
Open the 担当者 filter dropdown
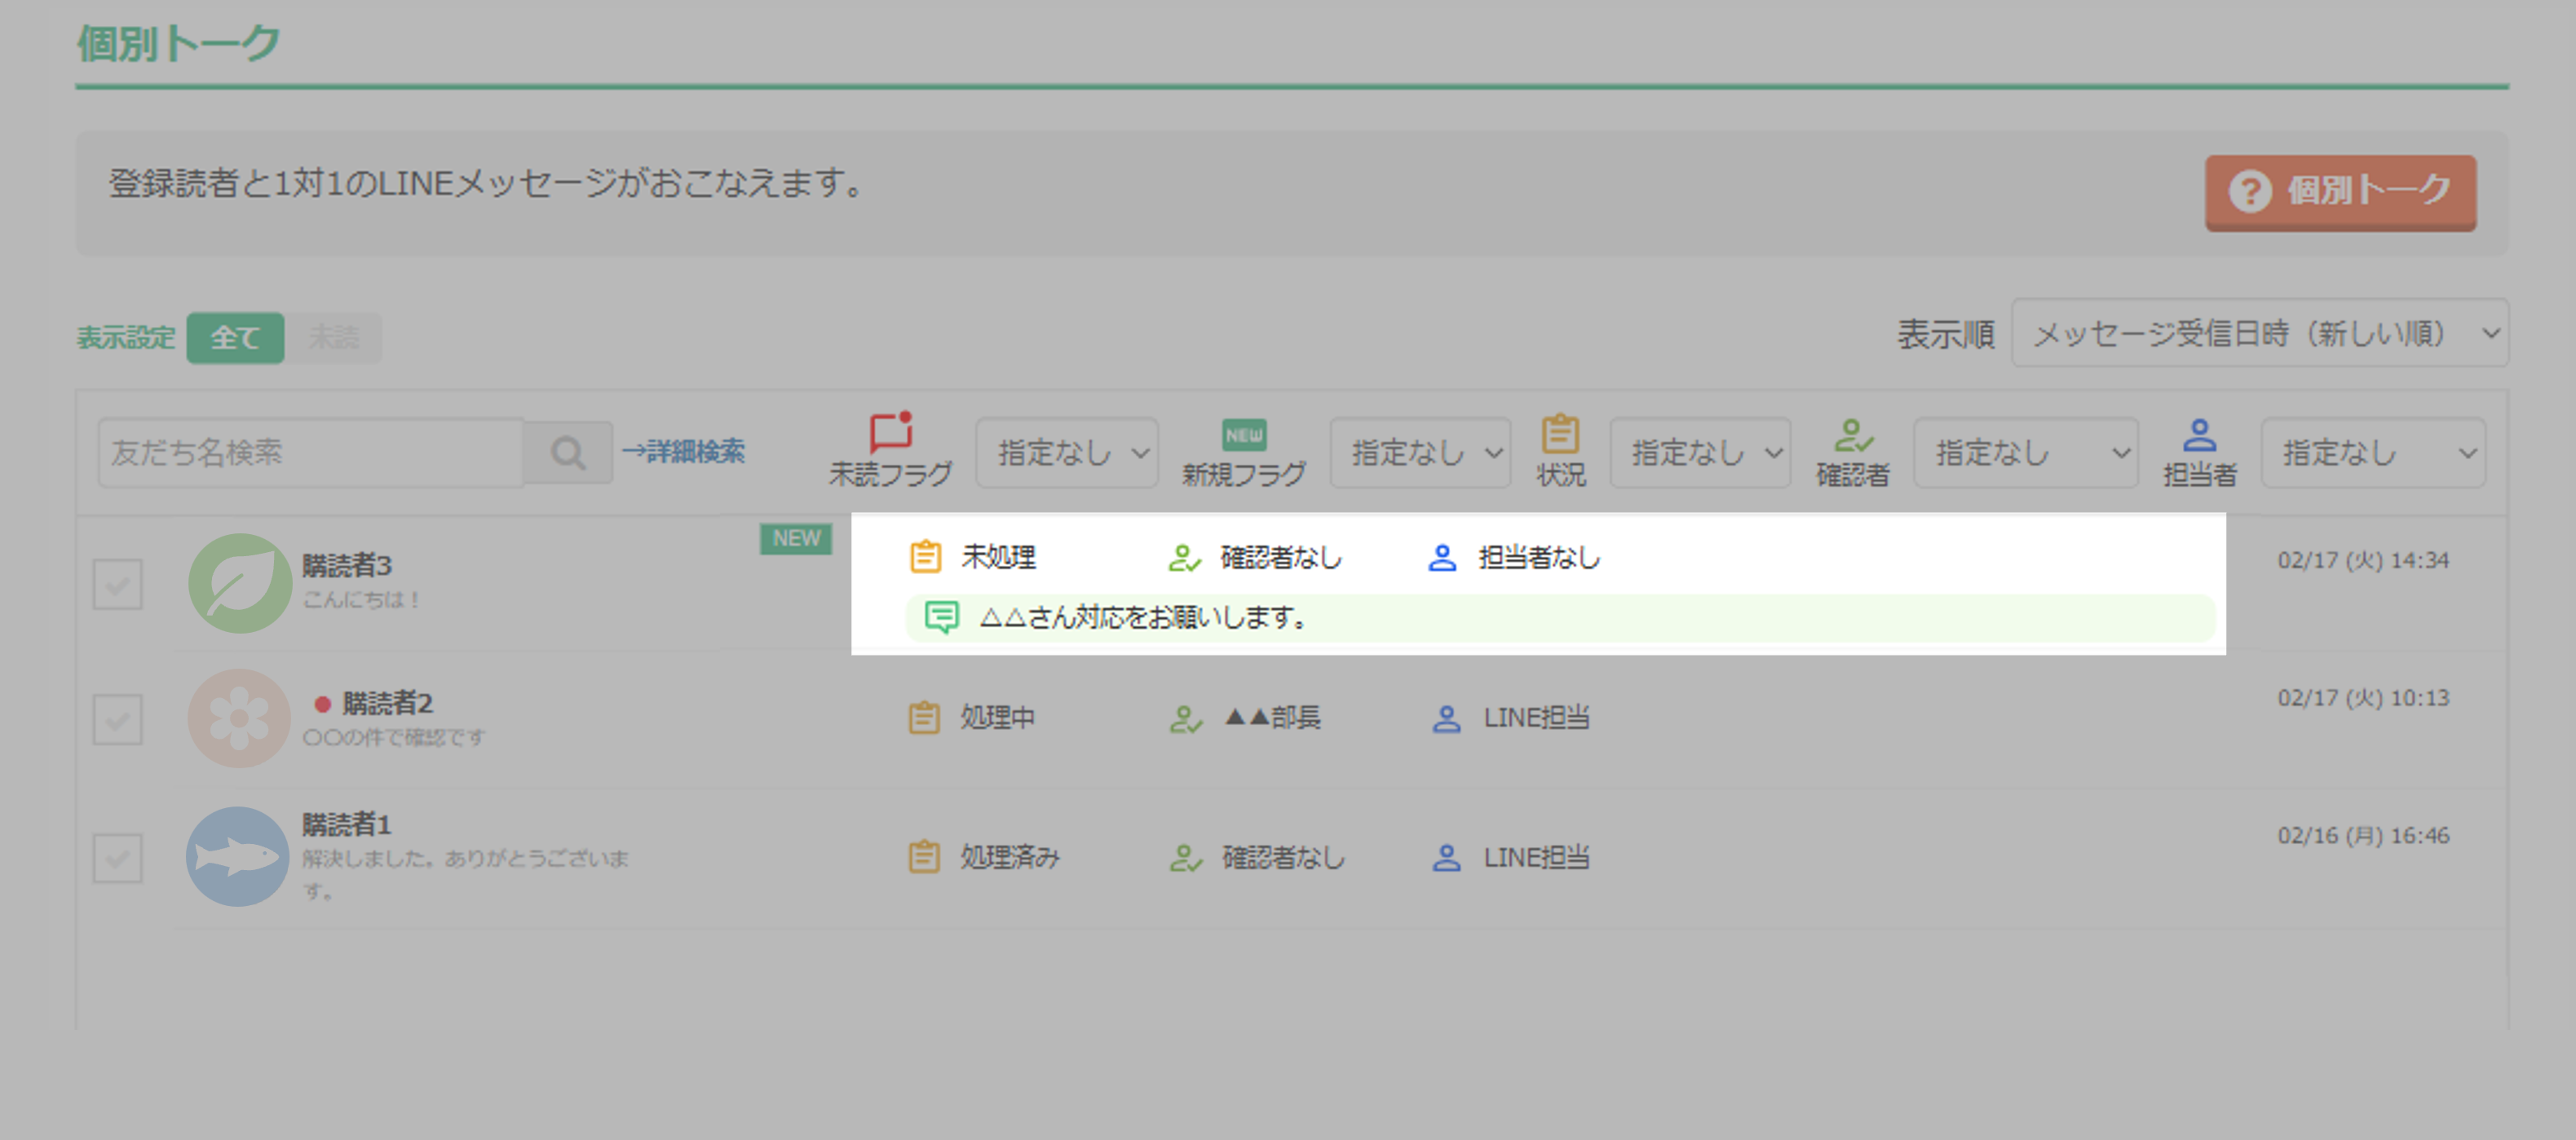pyautogui.click(x=2372, y=453)
